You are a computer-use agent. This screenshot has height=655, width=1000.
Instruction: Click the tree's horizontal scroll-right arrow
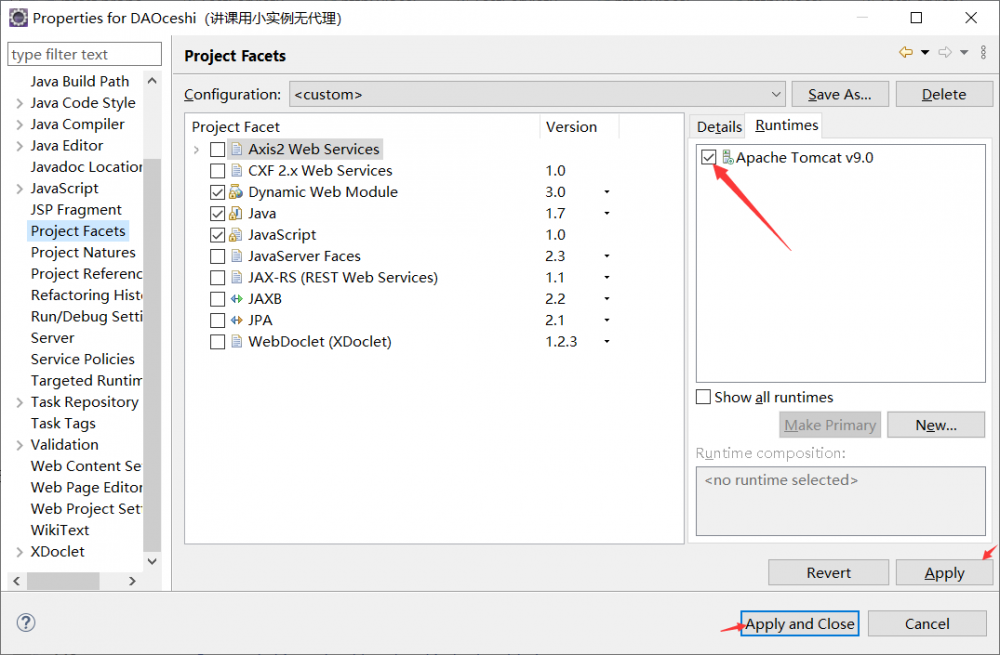coord(132,581)
